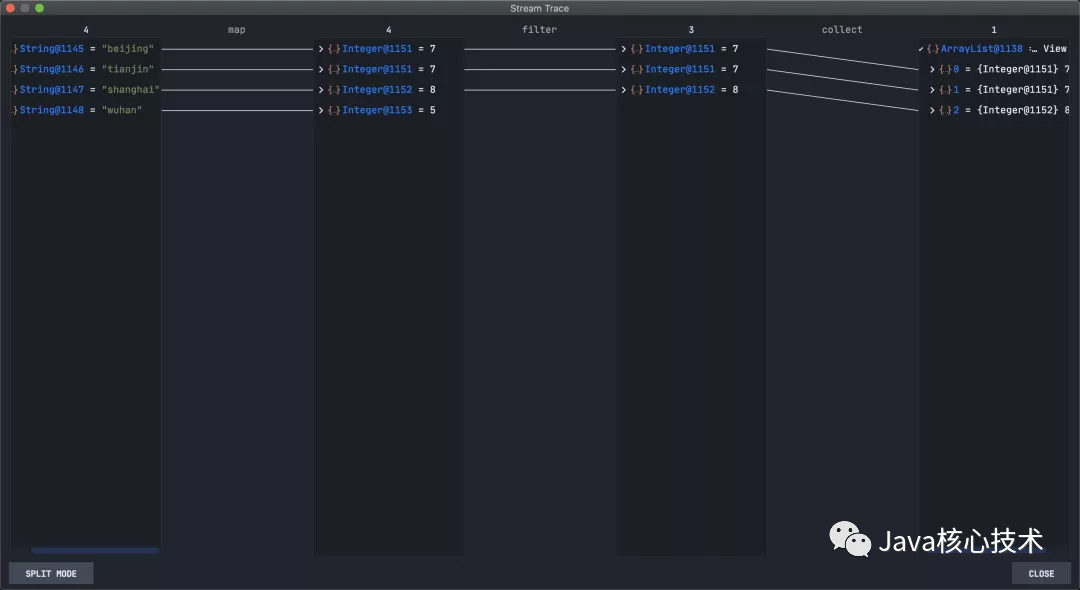This screenshot has width=1080, height=590.
Task: Select the String@1145 = "beijing" row
Action: pyautogui.click(x=85, y=49)
